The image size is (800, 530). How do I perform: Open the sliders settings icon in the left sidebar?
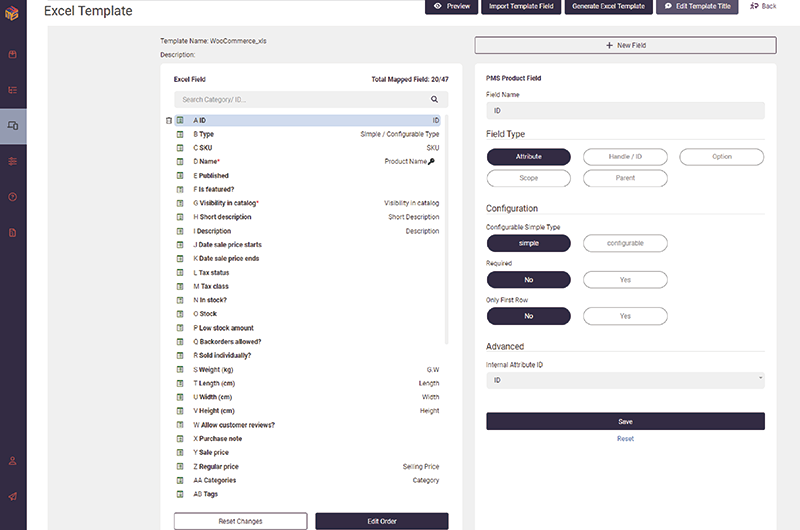tap(12, 161)
